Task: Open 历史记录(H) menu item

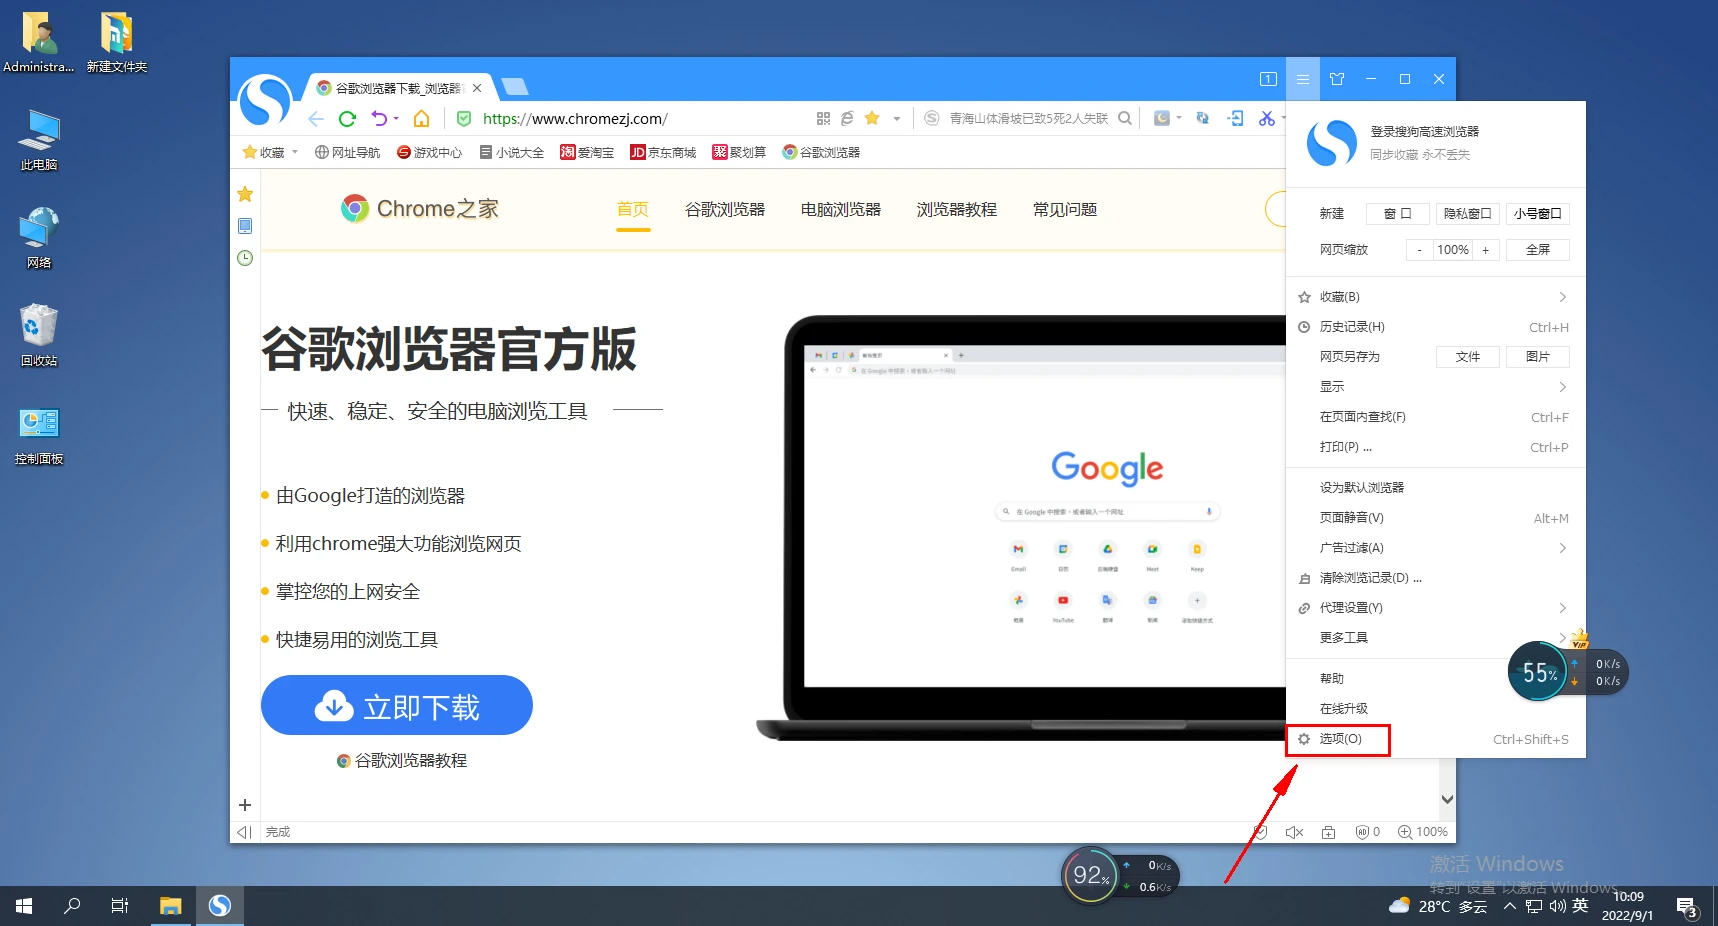Action: click(1435, 327)
